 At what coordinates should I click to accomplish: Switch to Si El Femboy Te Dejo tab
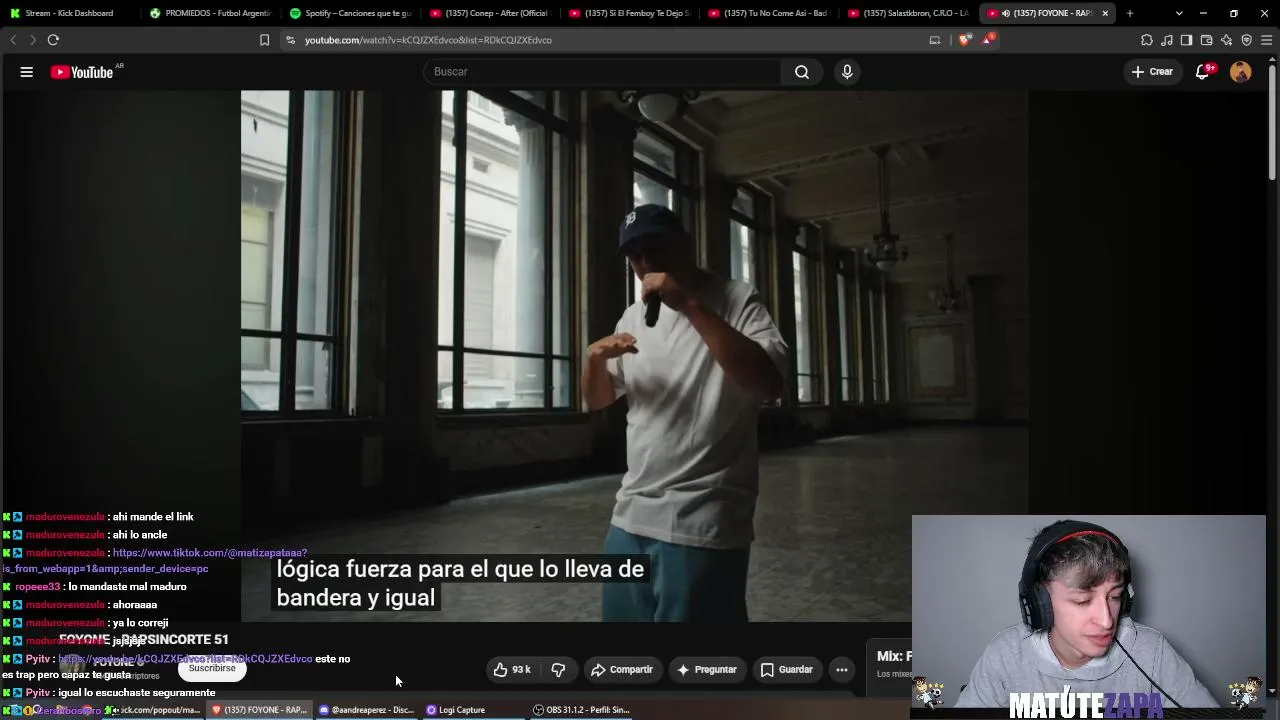click(x=629, y=13)
